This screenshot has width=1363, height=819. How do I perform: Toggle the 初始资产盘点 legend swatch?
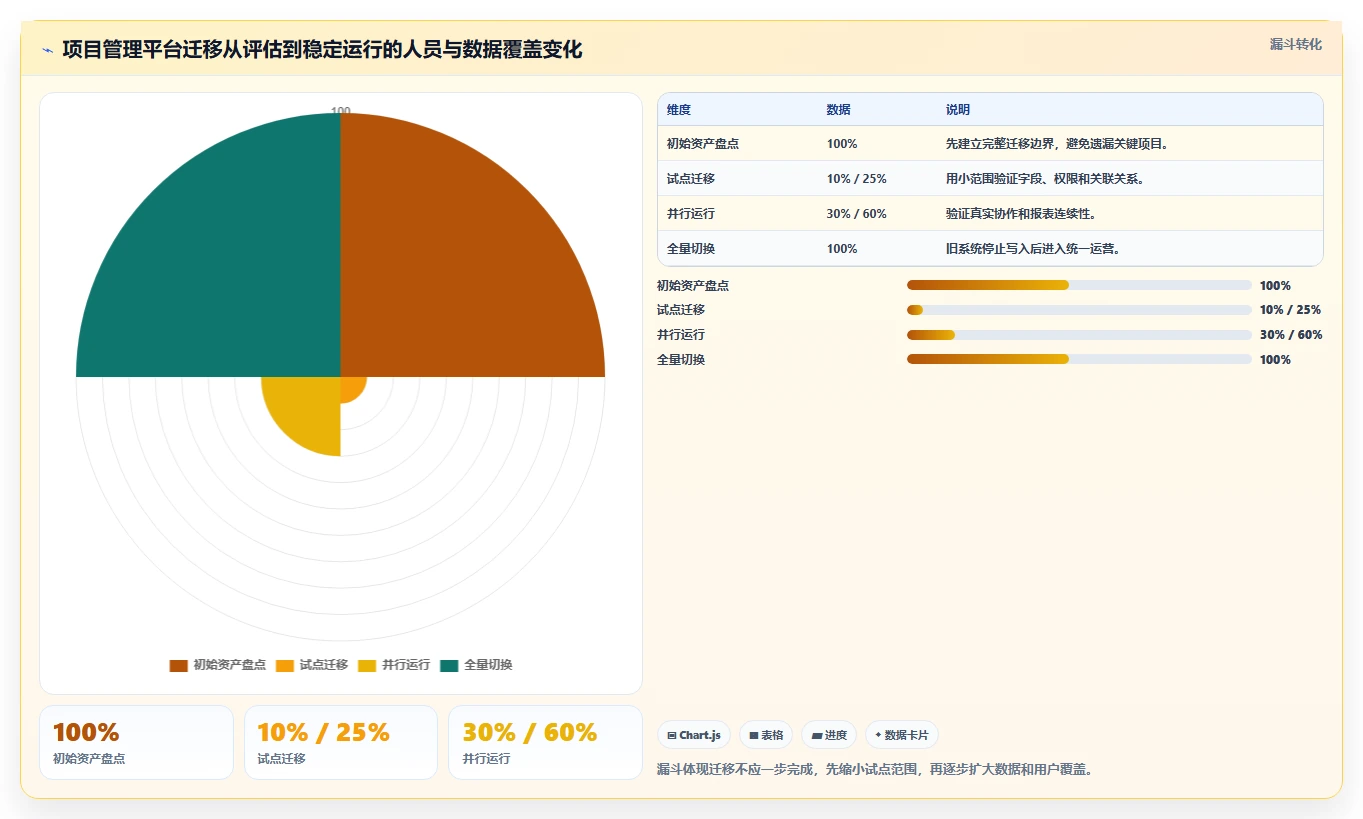point(179,665)
